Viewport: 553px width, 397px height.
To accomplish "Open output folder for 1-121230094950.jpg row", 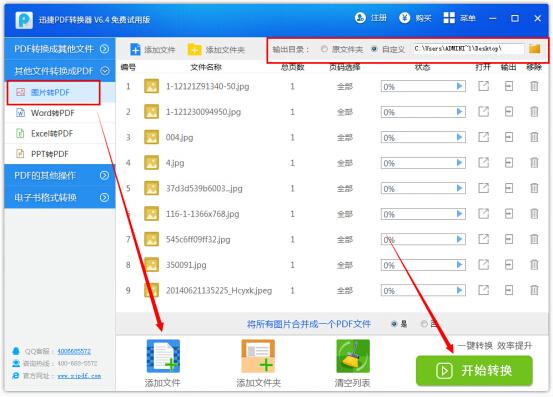I will point(509,112).
